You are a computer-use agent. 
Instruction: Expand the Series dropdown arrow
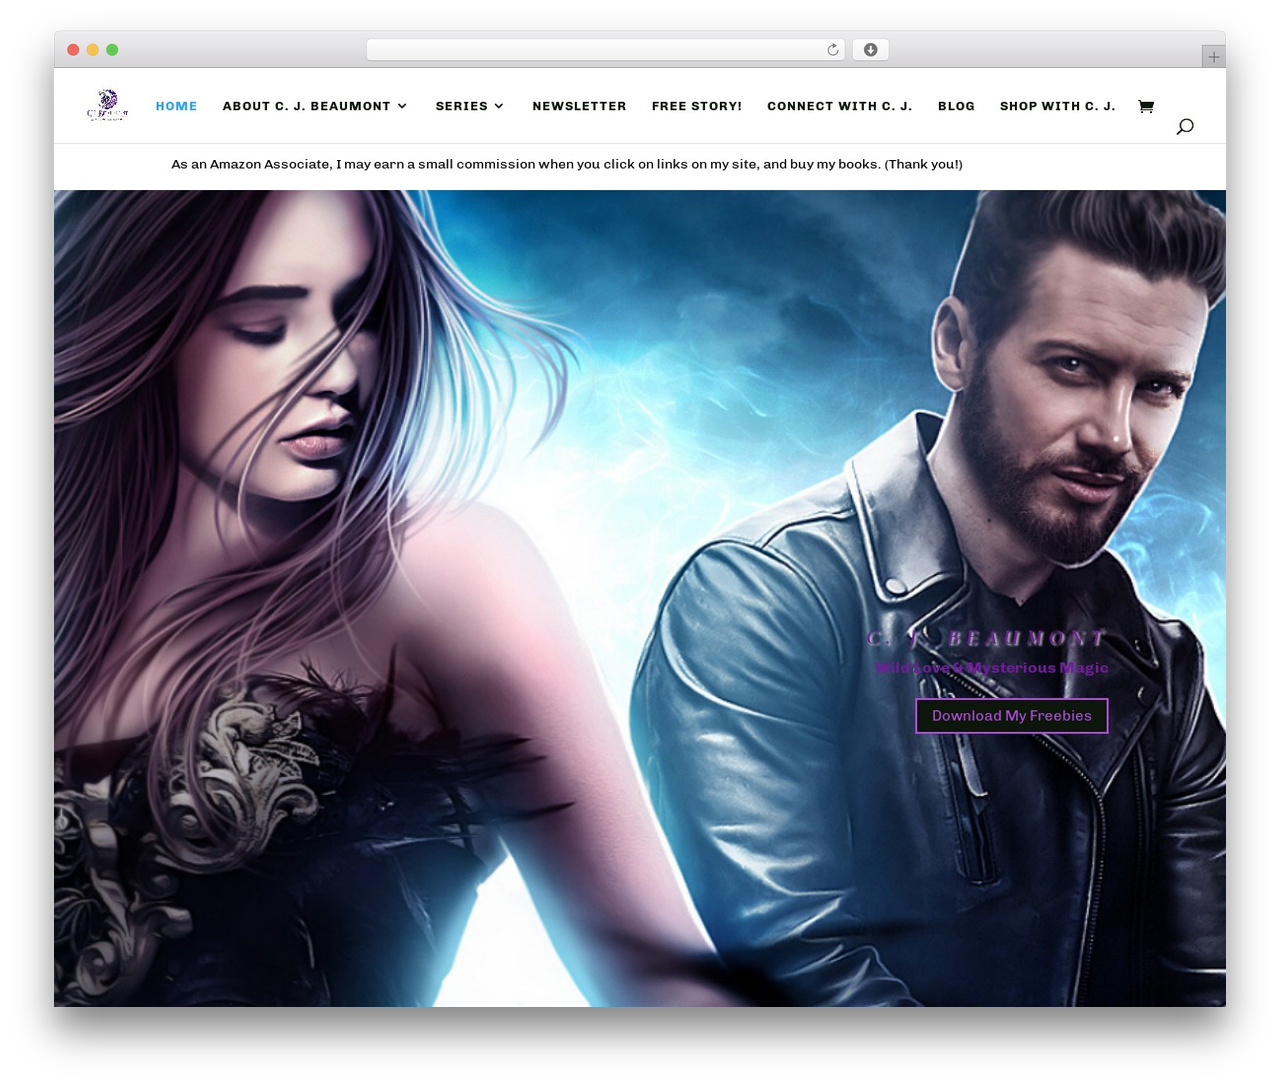499,106
